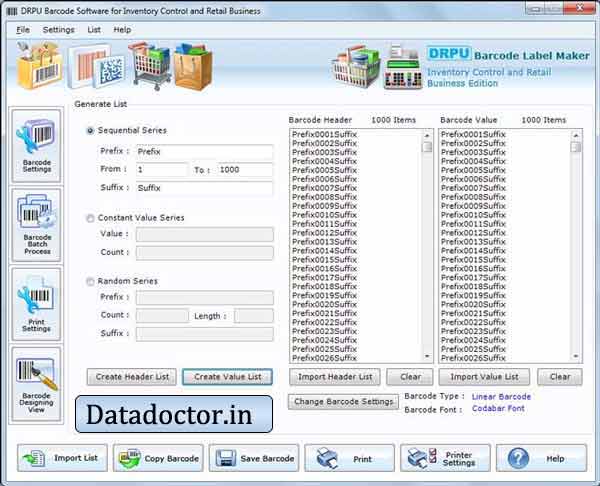
Task: Open the List menu
Action: pyautogui.click(x=94, y=30)
